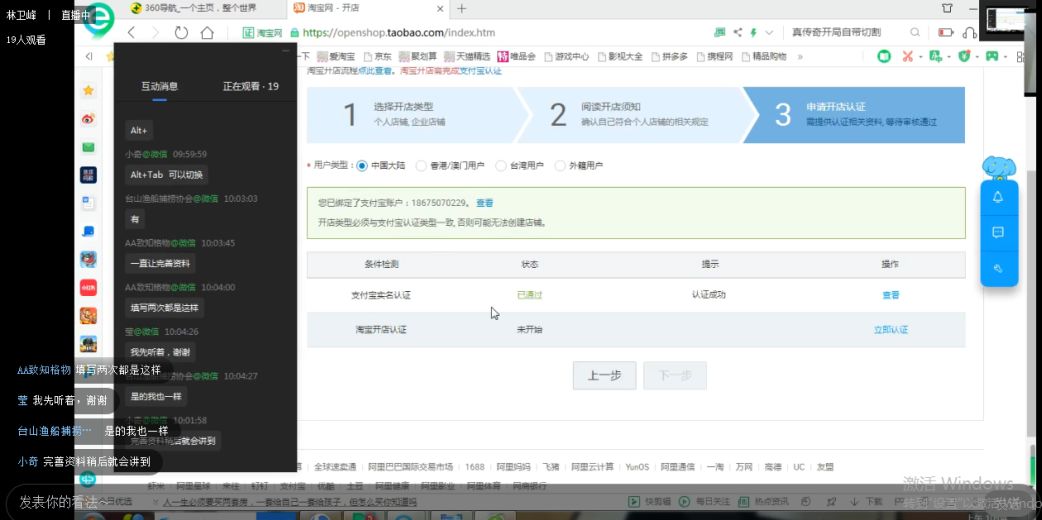The width and height of the screenshot is (1042, 520).
Task: Select 台湾用户 radio option
Action: point(500,166)
